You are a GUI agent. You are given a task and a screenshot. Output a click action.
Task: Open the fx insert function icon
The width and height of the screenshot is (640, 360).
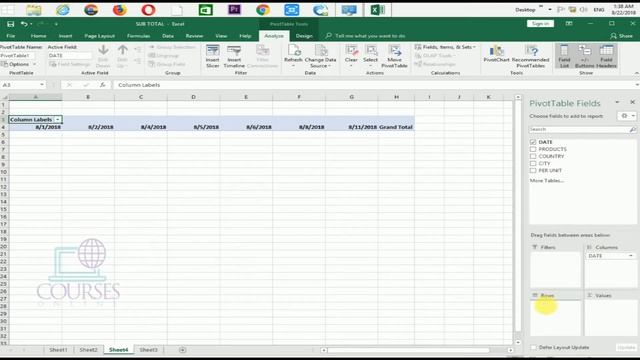pos(102,85)
